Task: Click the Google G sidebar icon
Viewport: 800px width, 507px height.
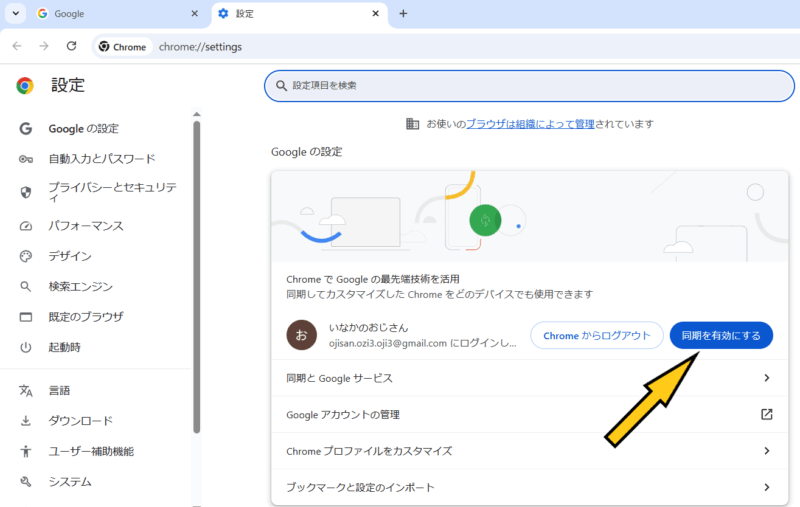Action: pyautogui.click(x=26, y=129)
